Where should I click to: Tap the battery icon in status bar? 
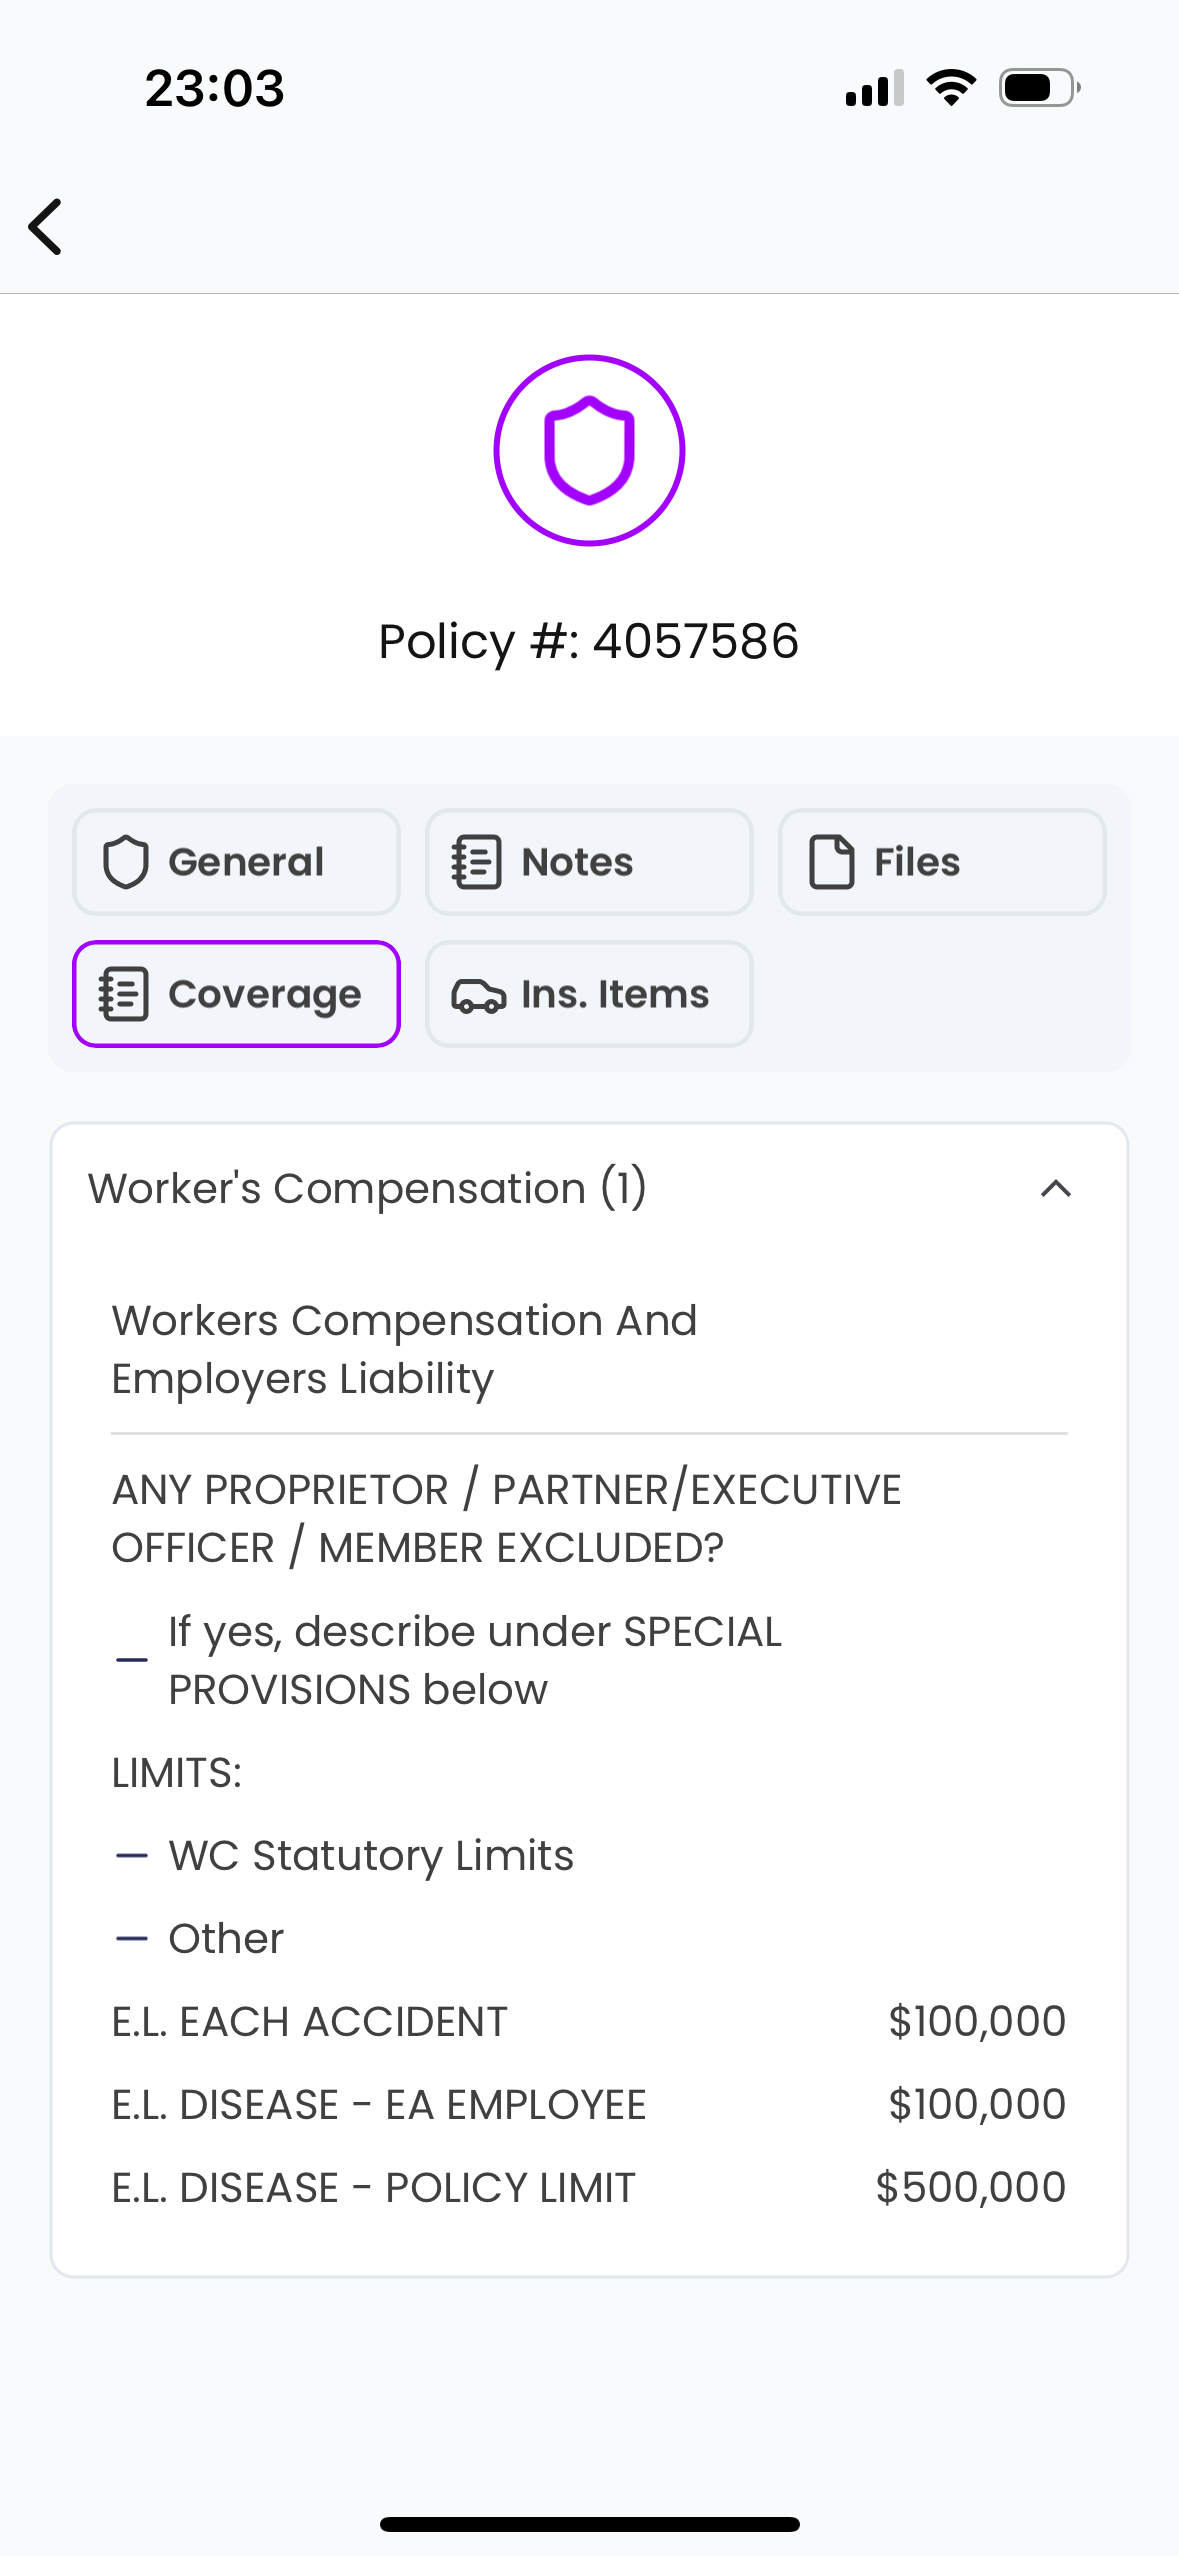pos(1039,88)
